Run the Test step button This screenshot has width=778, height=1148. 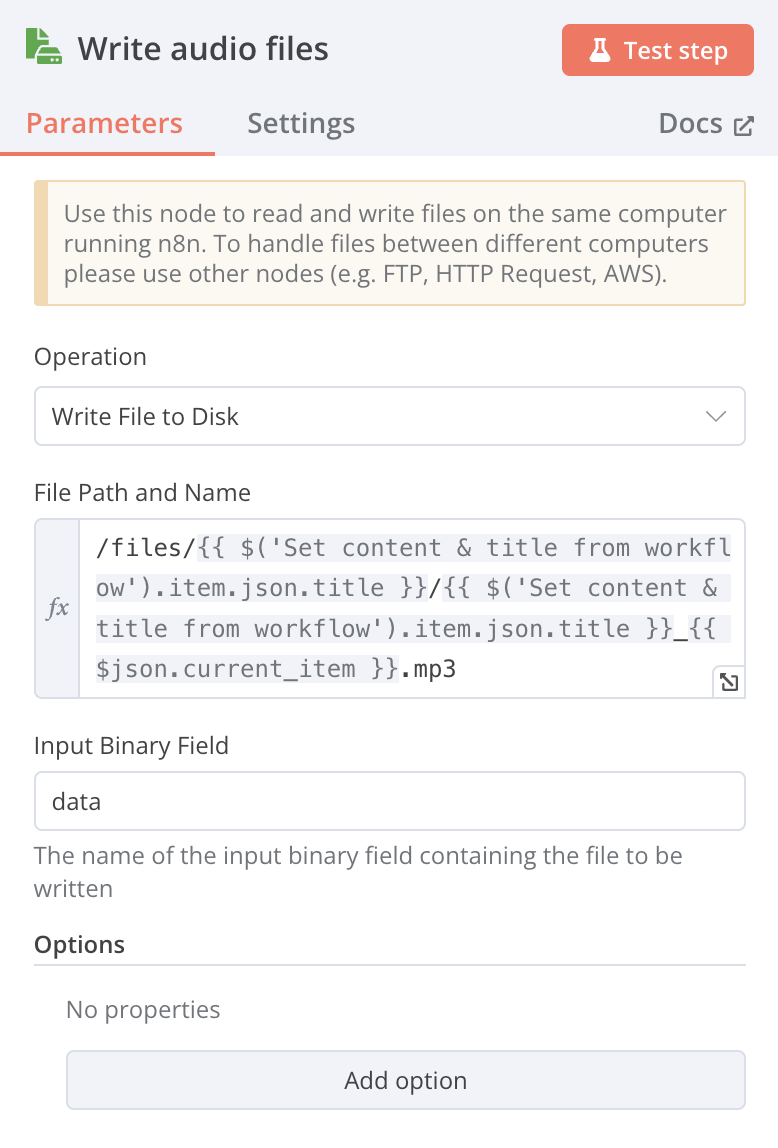coord(657,50)
